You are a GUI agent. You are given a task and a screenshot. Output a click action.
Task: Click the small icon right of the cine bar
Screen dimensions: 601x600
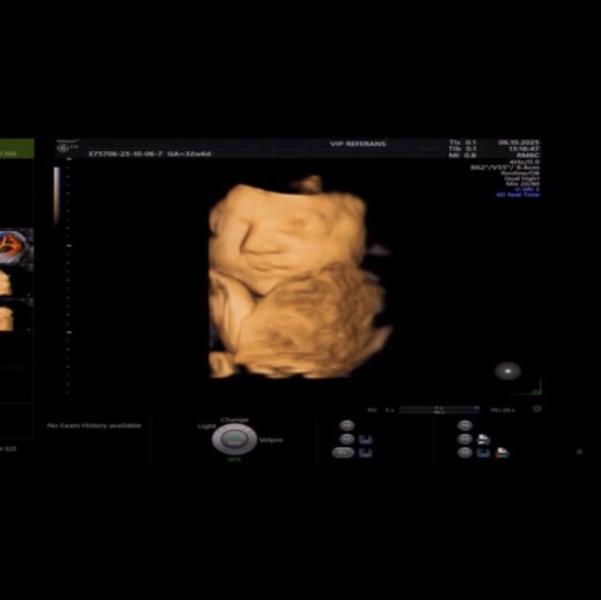pos(537,409)
